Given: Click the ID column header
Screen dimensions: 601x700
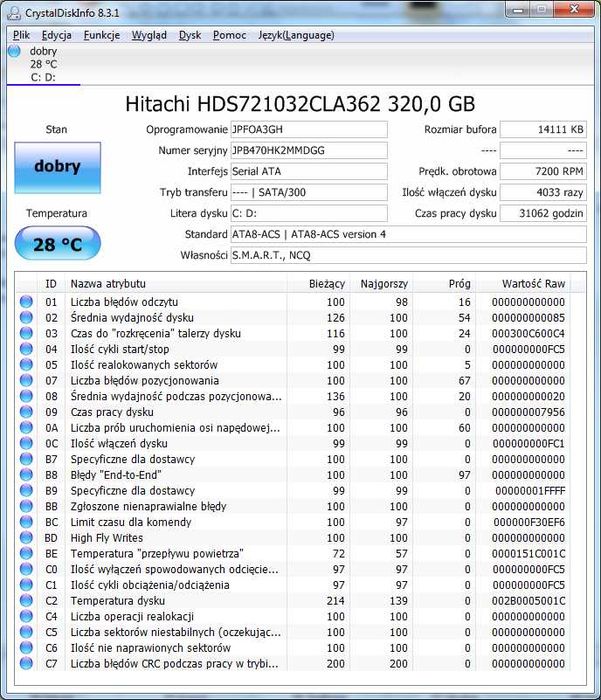Looking at the screenshot, I should click(51, 283).
